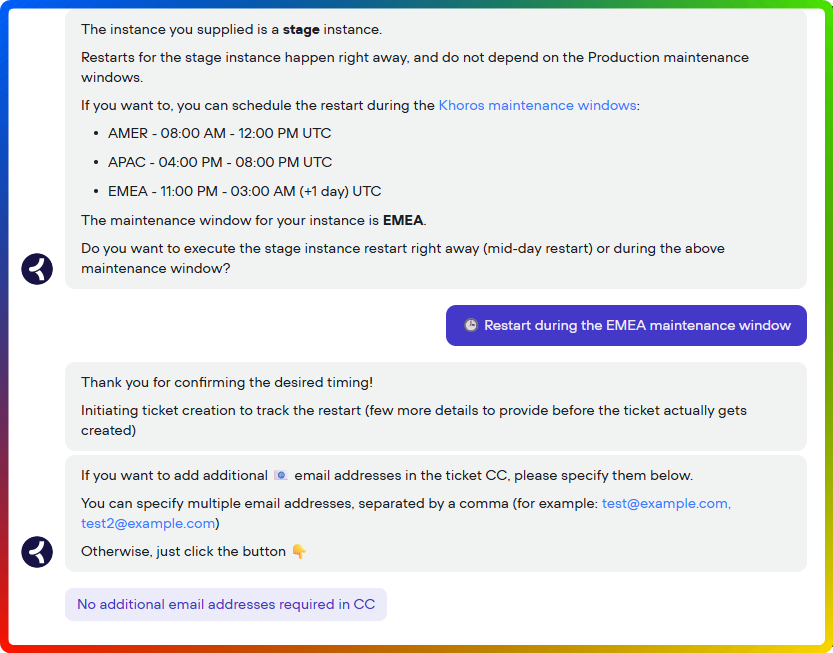Click the AMER 08:00 AM - 12:00 PM UTC bullet
833x653 pixels.
pos(219,133)
